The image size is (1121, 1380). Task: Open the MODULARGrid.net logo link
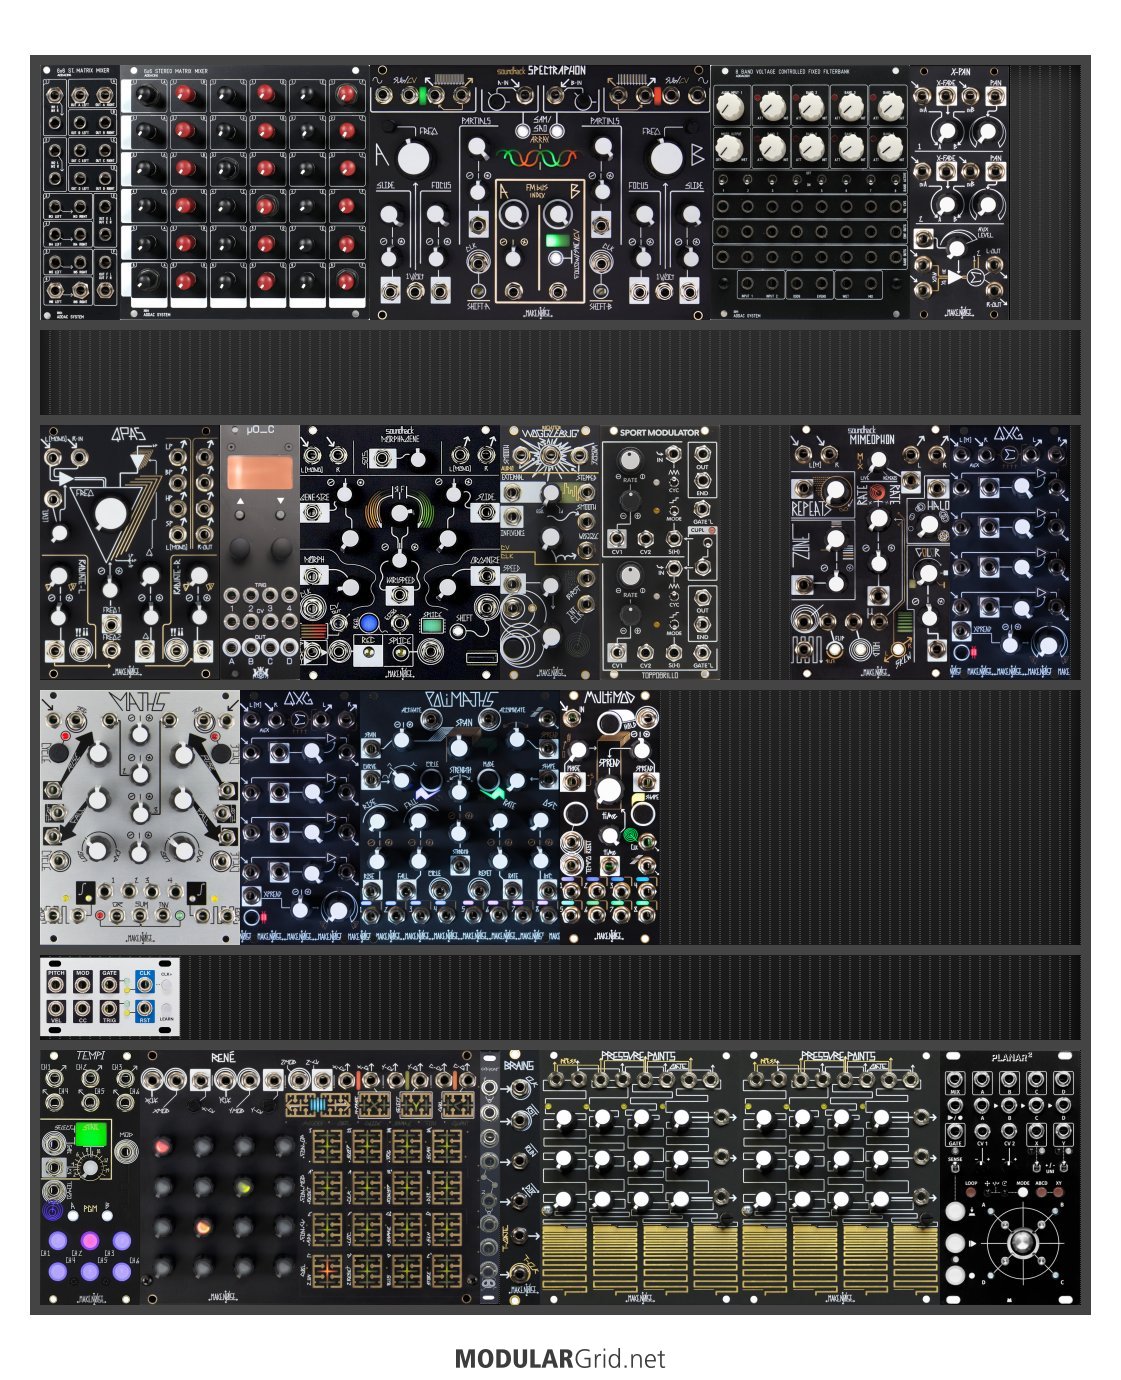pyautogui.click(x=559, y=1358)
